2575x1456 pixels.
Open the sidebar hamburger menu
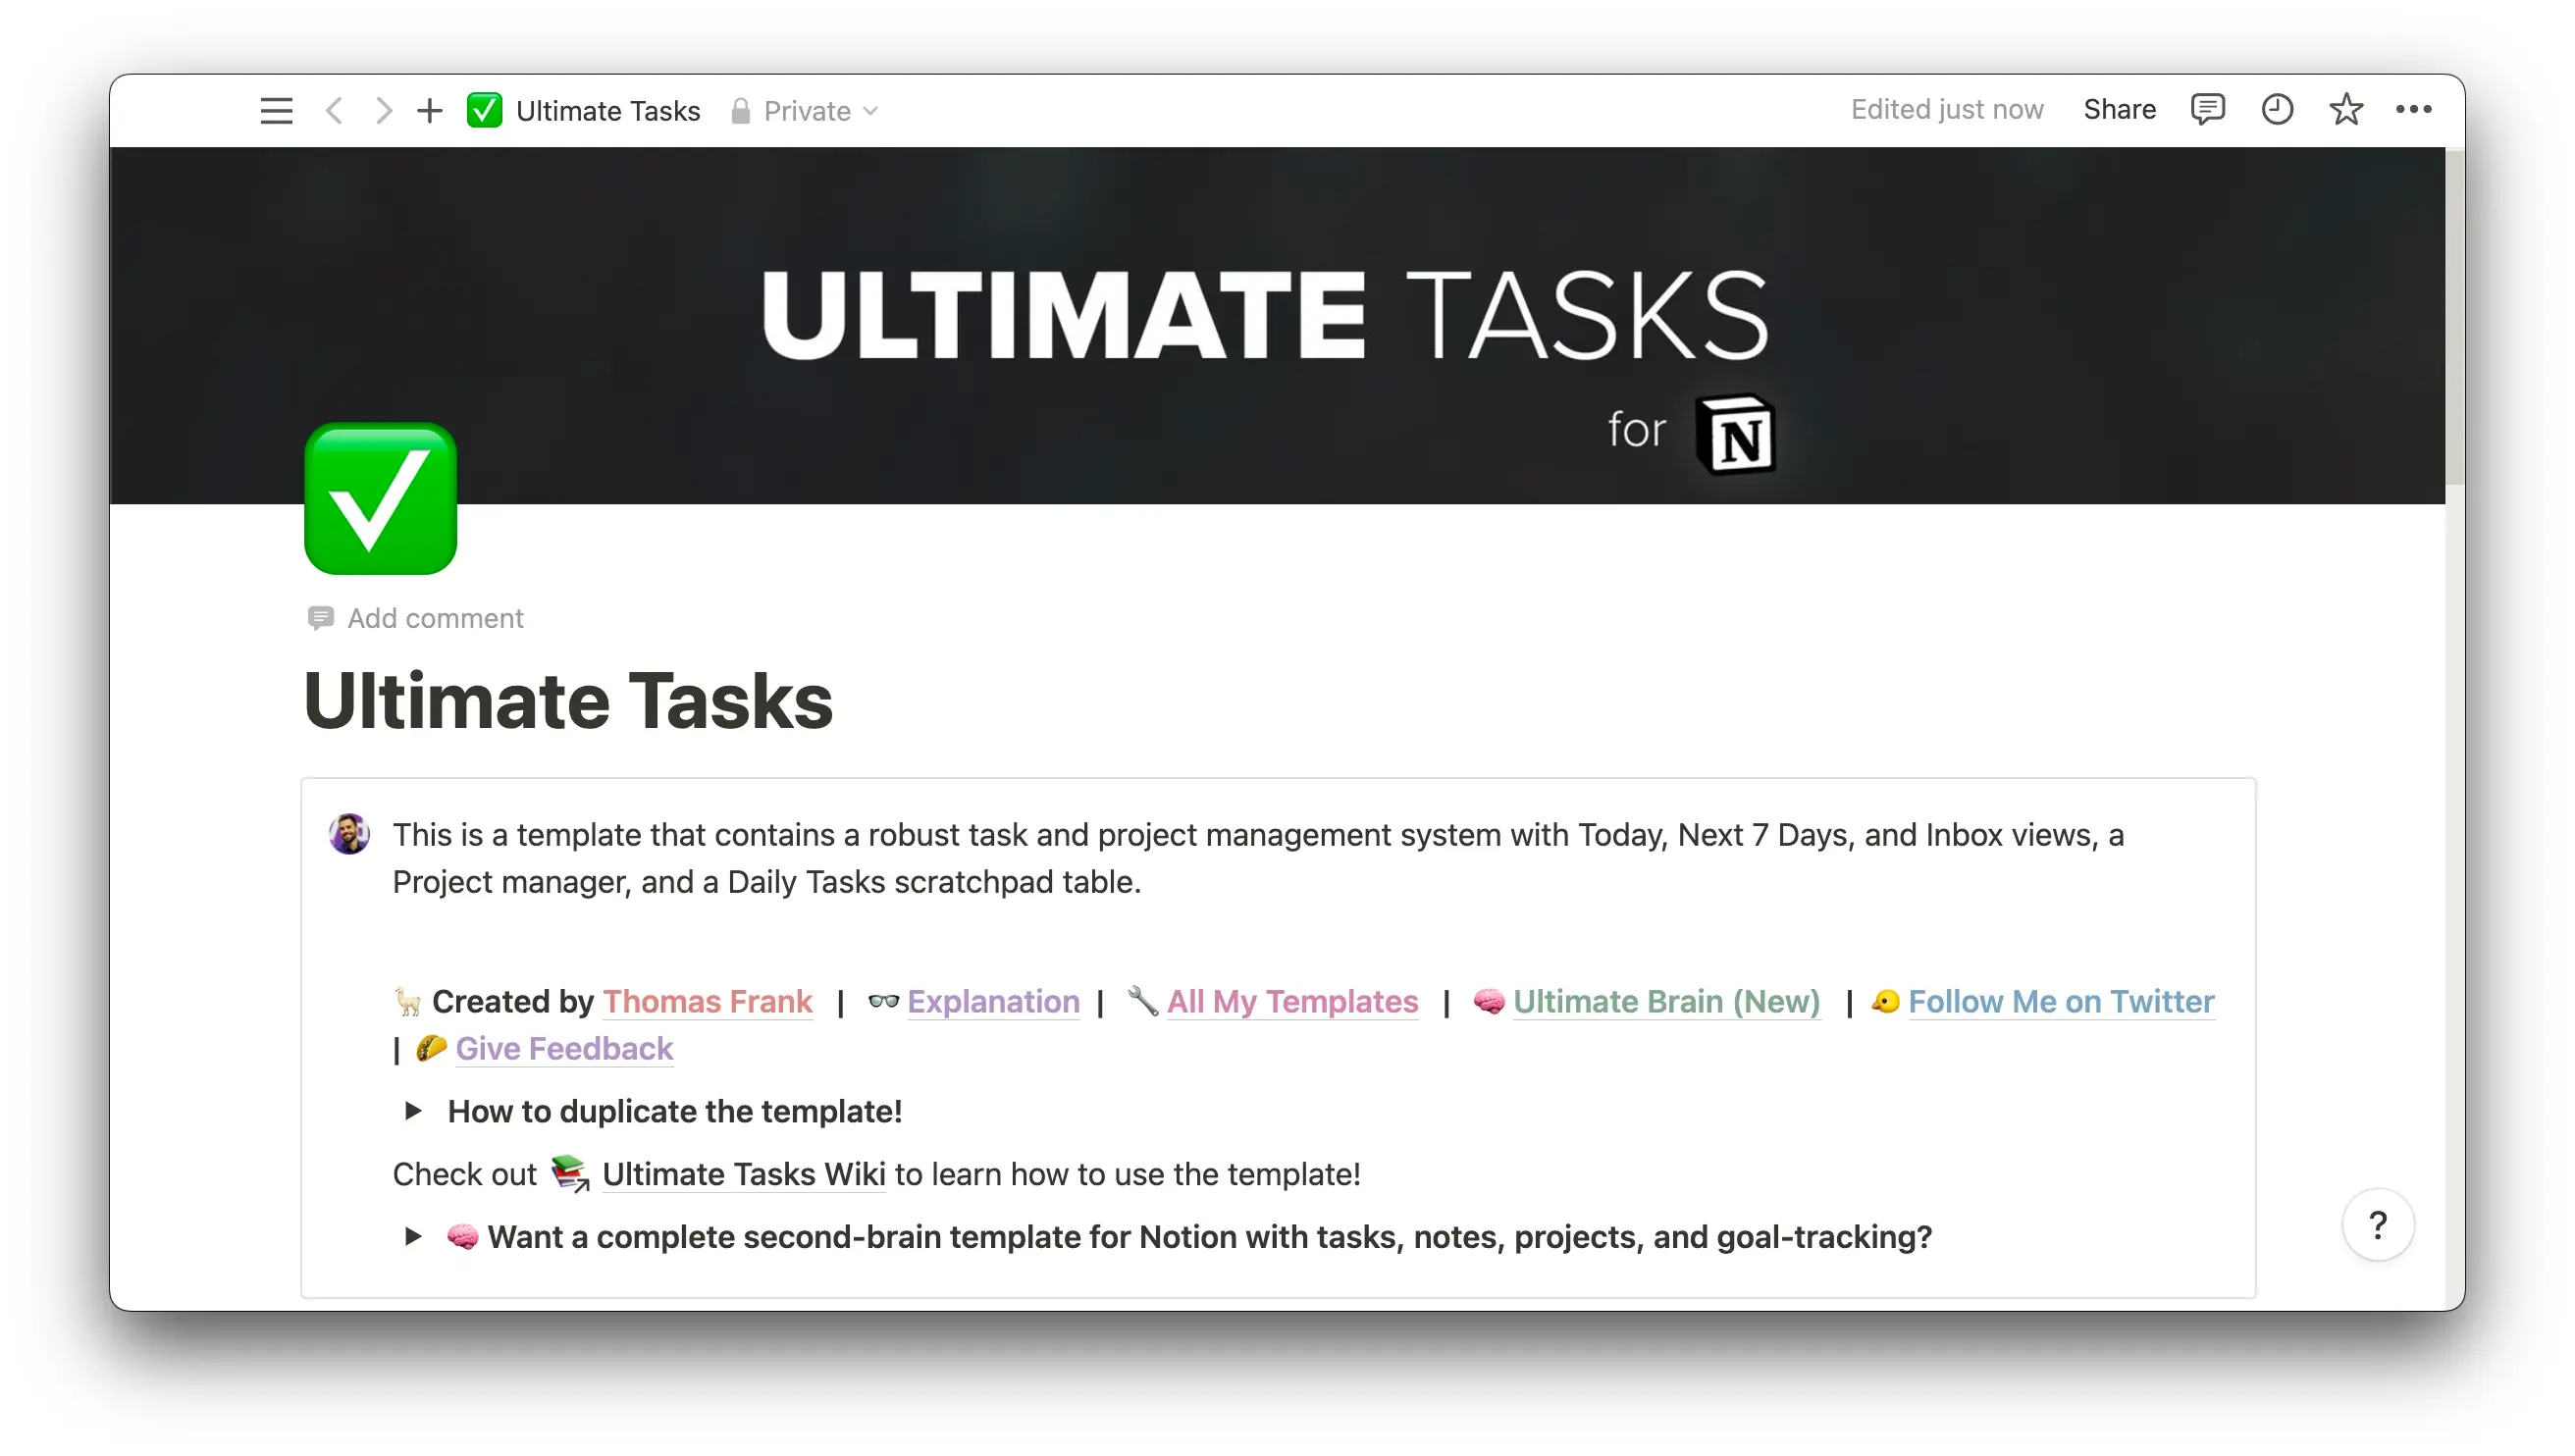click(276, 110)
